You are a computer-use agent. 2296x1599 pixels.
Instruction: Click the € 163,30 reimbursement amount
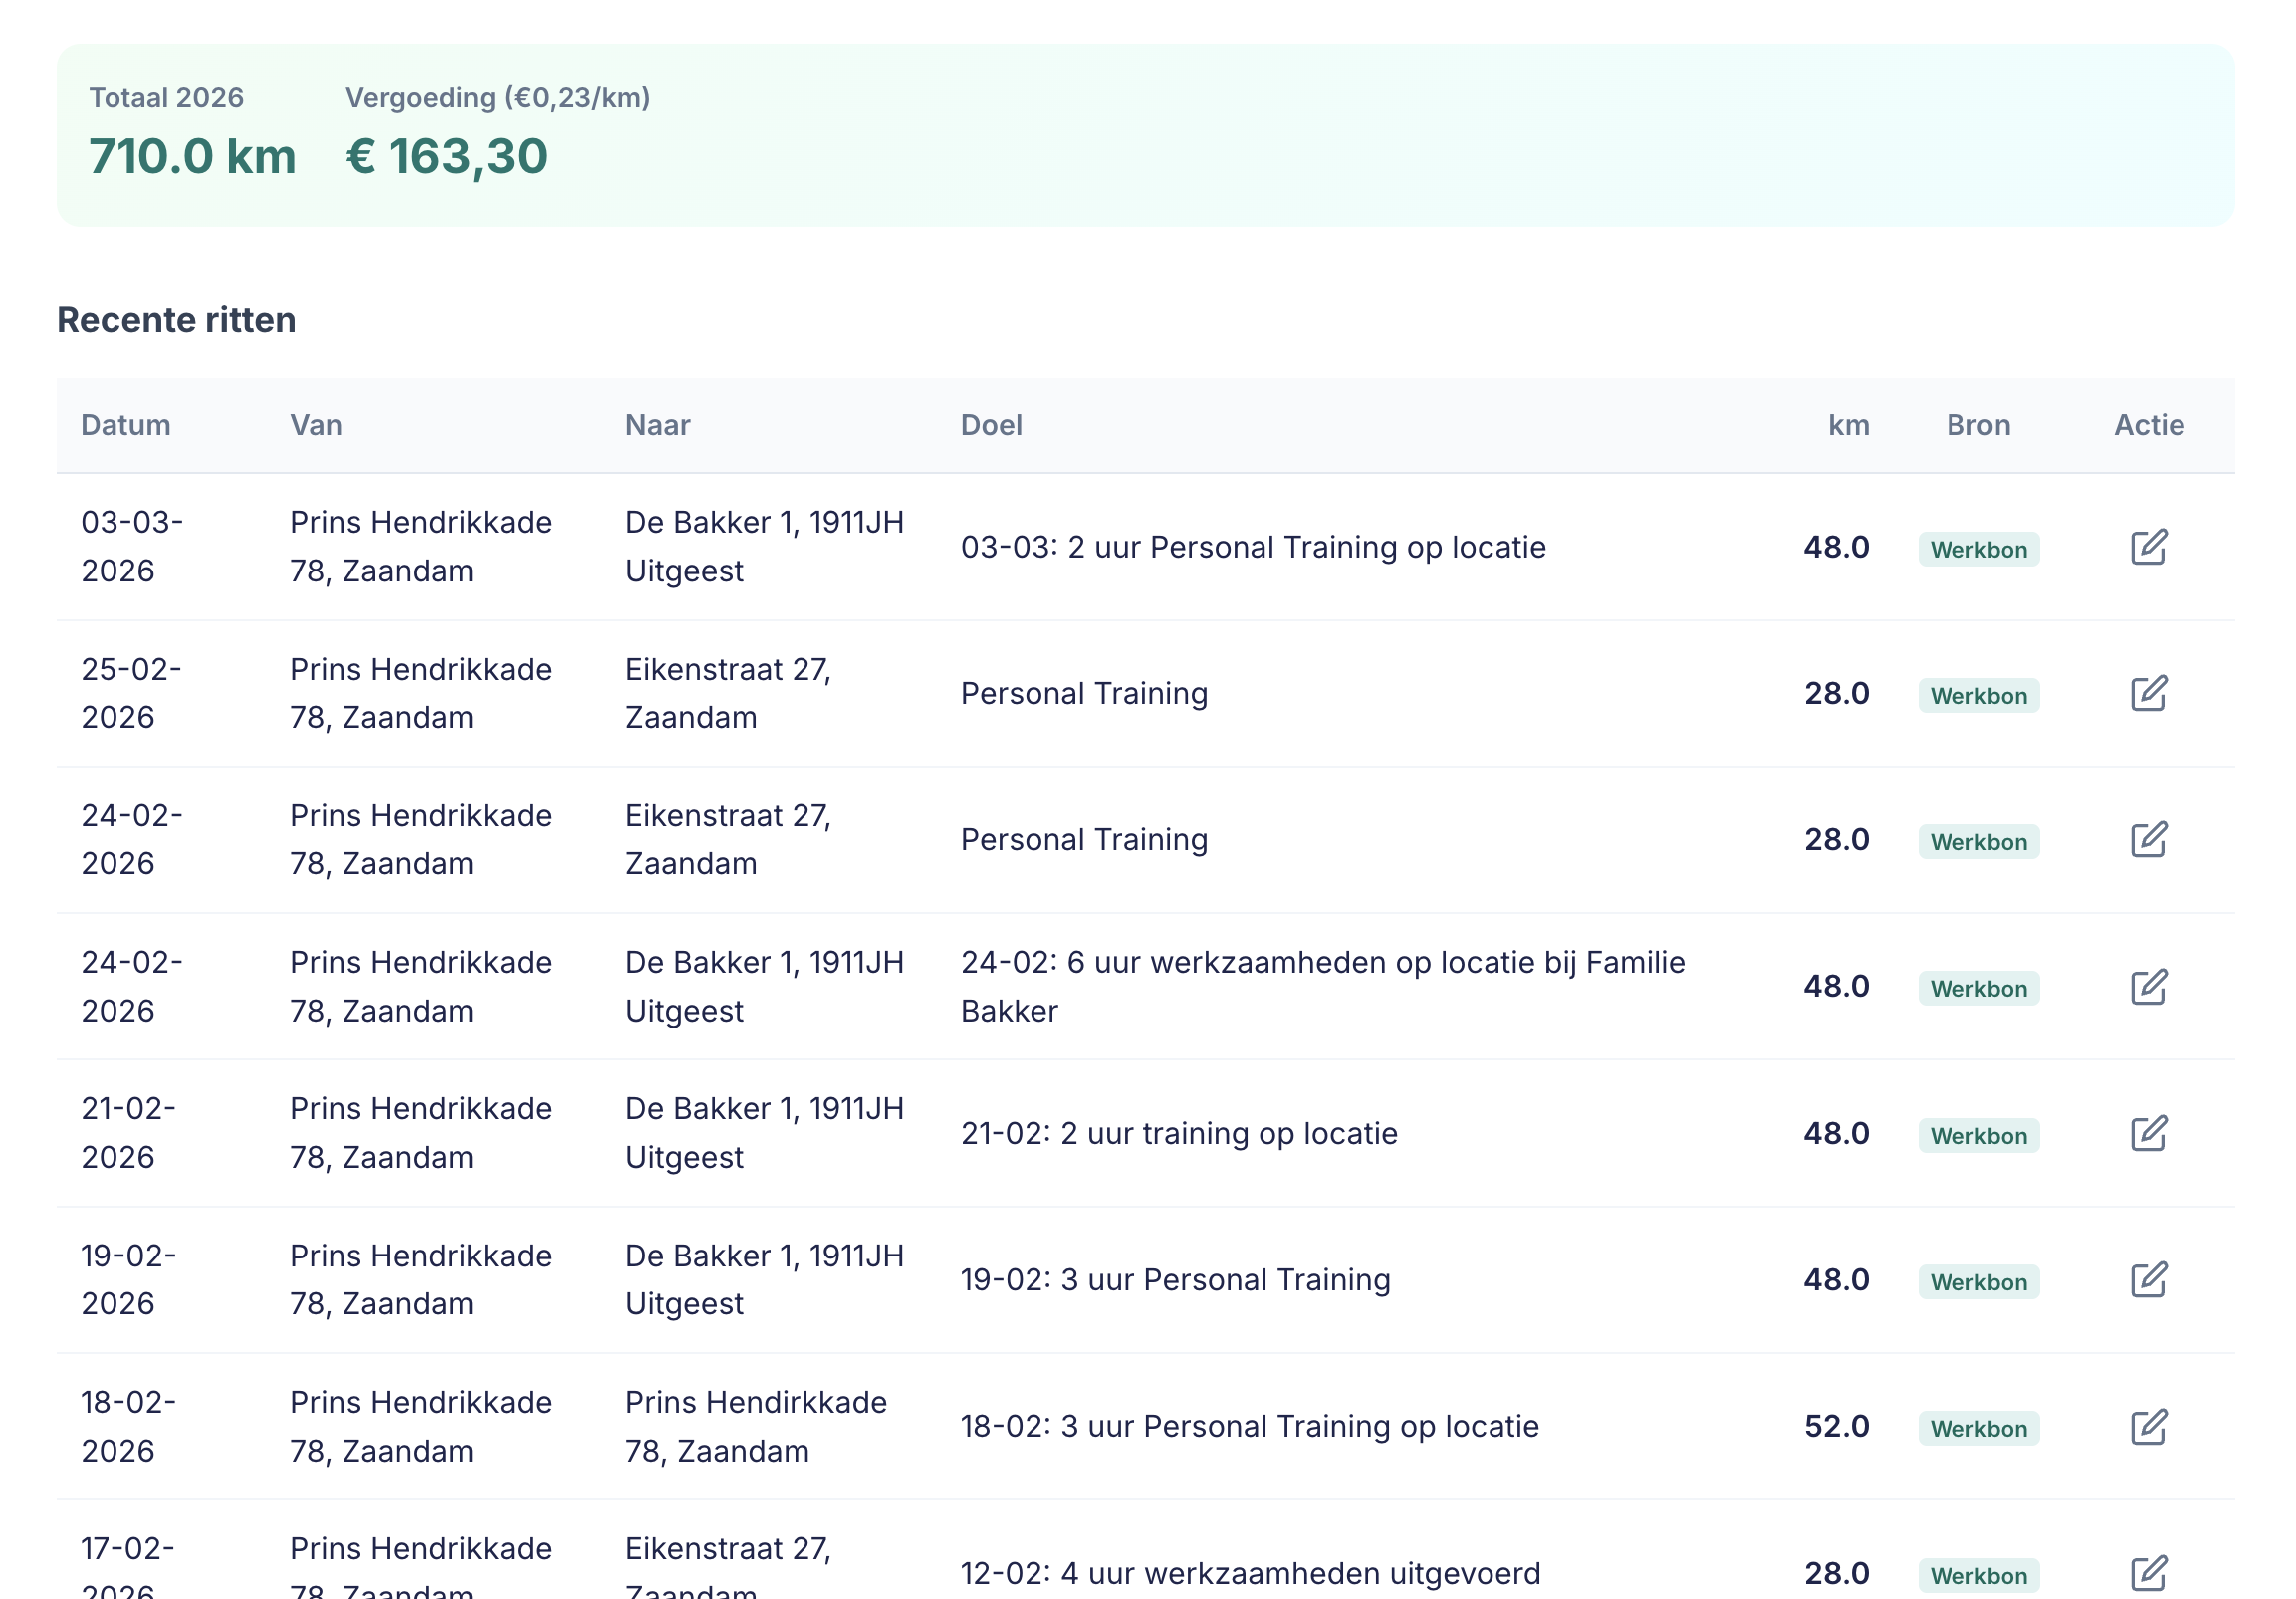[446, 157]
